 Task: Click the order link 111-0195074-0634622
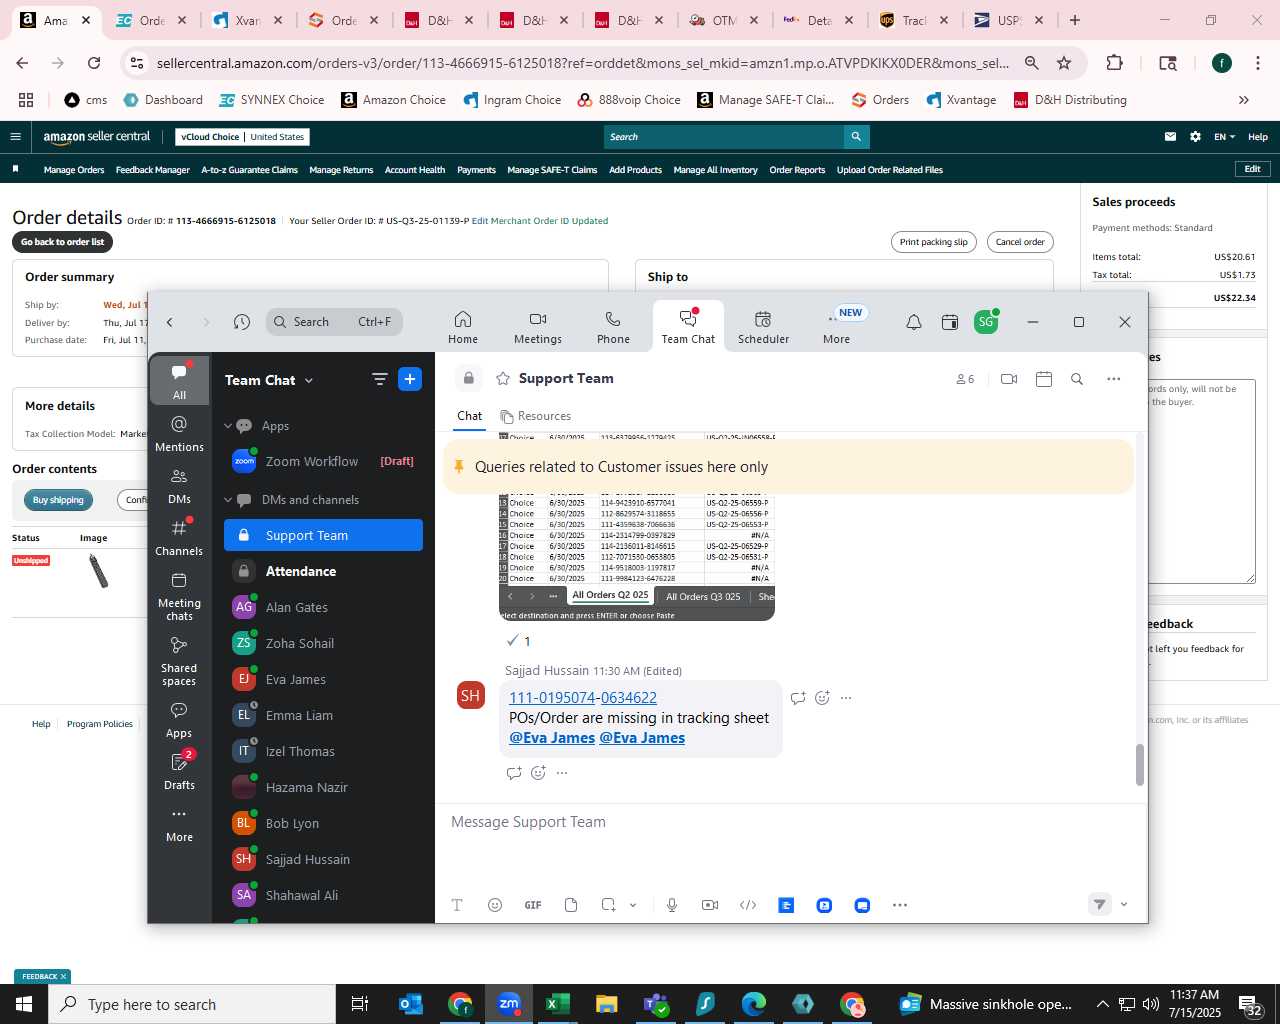[583, 698]
